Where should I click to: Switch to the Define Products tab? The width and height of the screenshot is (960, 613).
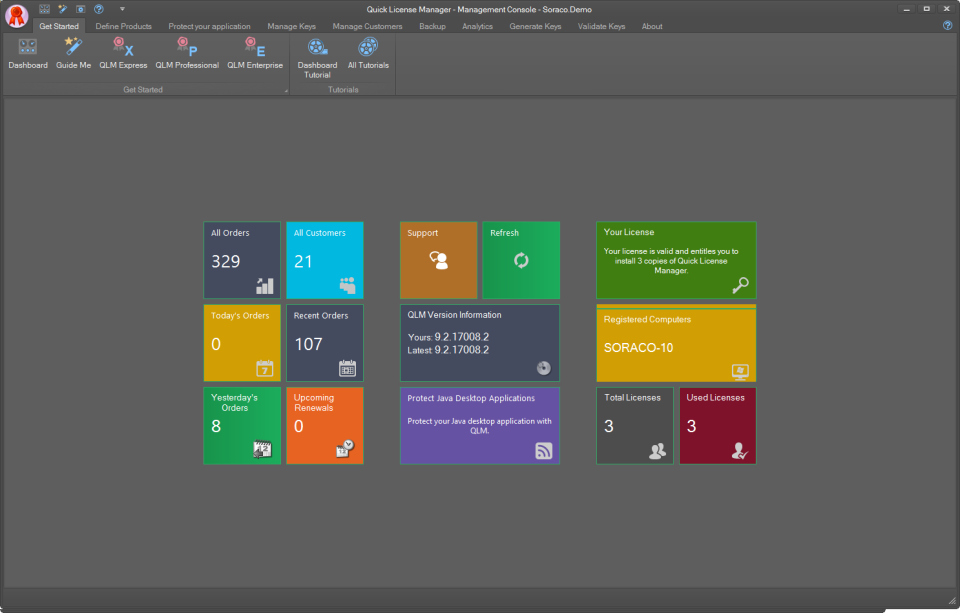click(123, 26)
